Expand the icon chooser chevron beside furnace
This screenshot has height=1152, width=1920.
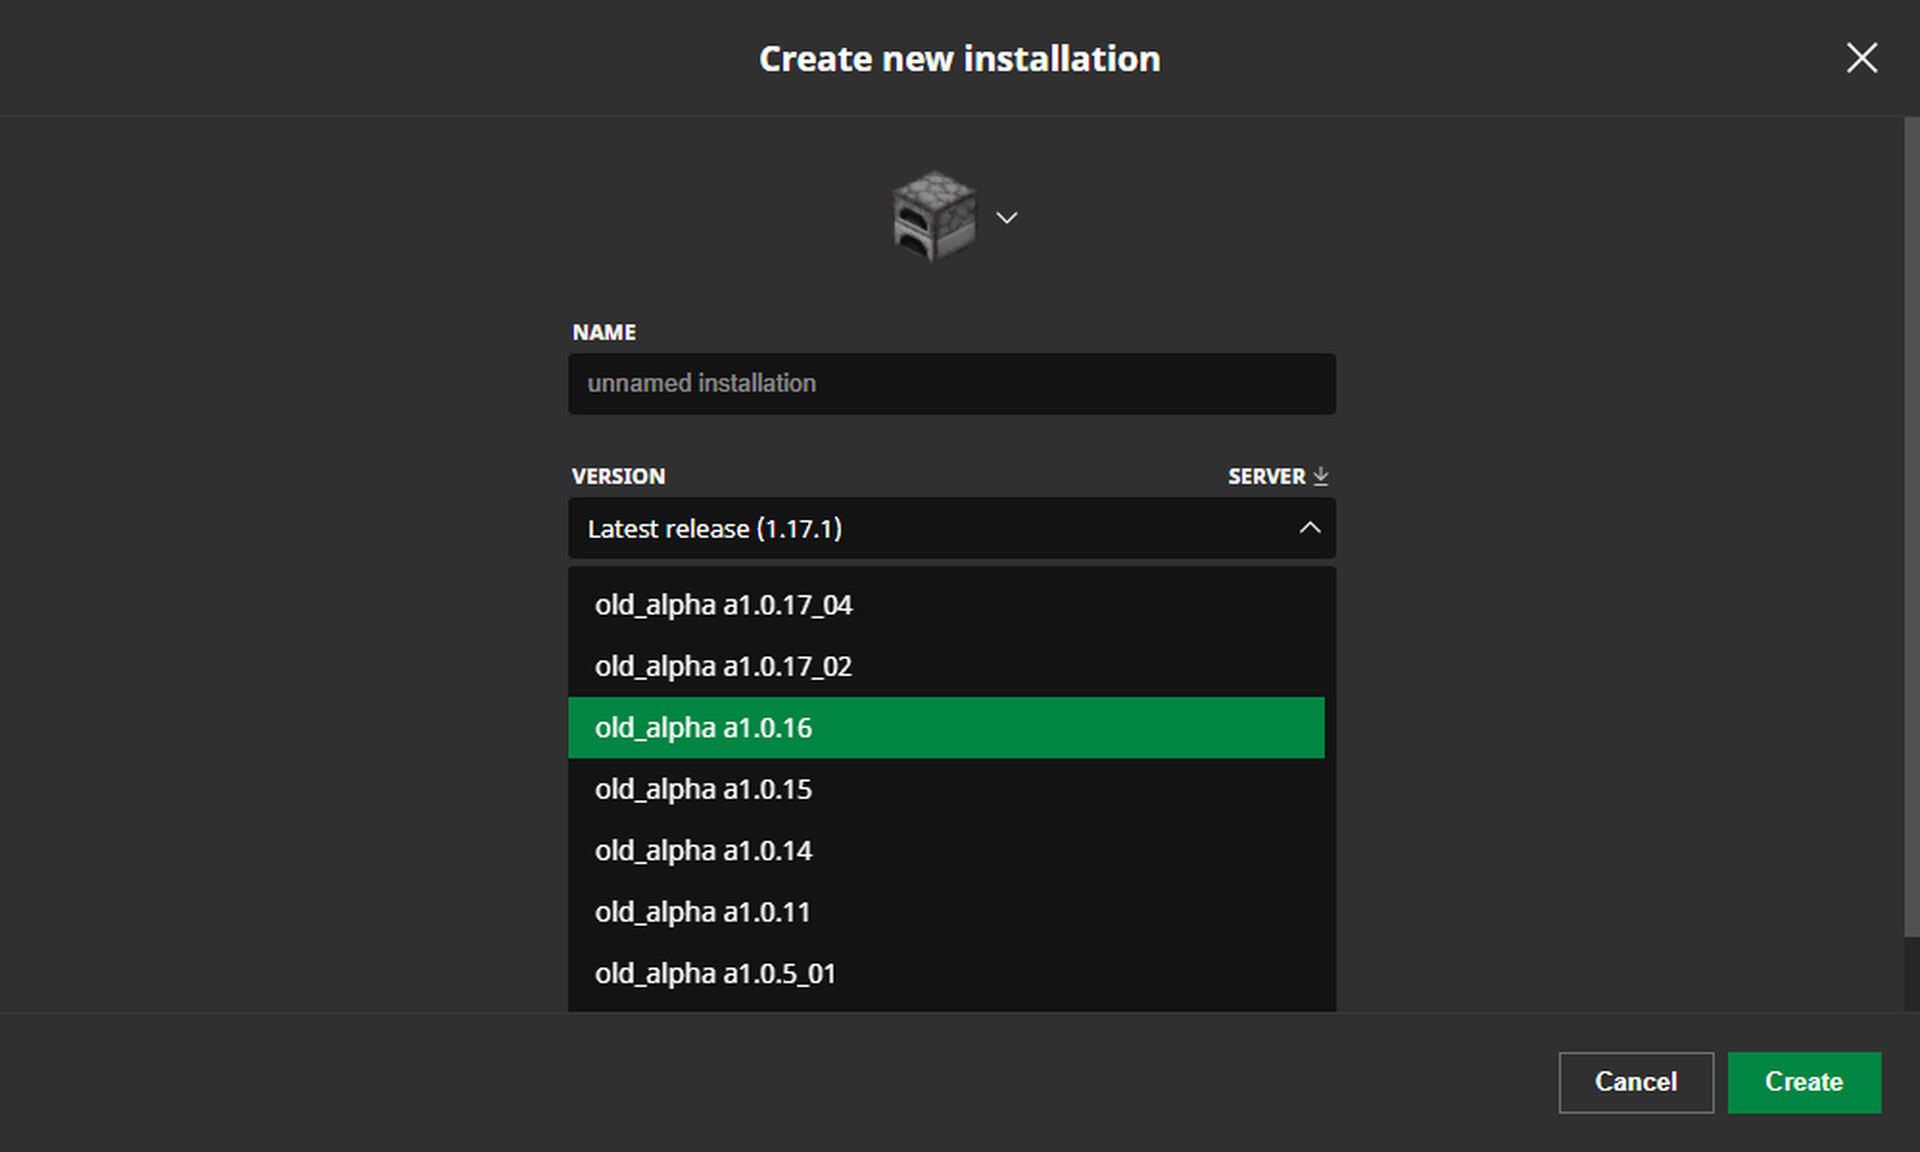1006,218
